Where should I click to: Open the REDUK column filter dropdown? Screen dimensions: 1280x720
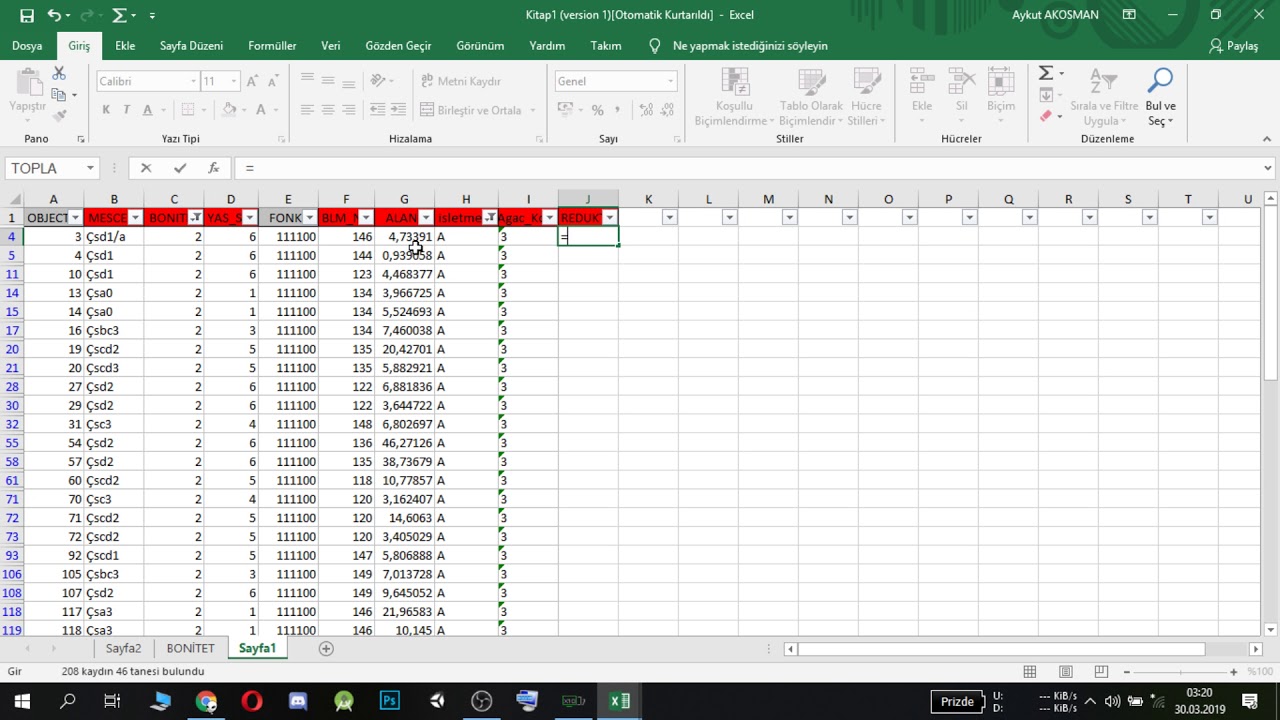(x=610, y=218)
